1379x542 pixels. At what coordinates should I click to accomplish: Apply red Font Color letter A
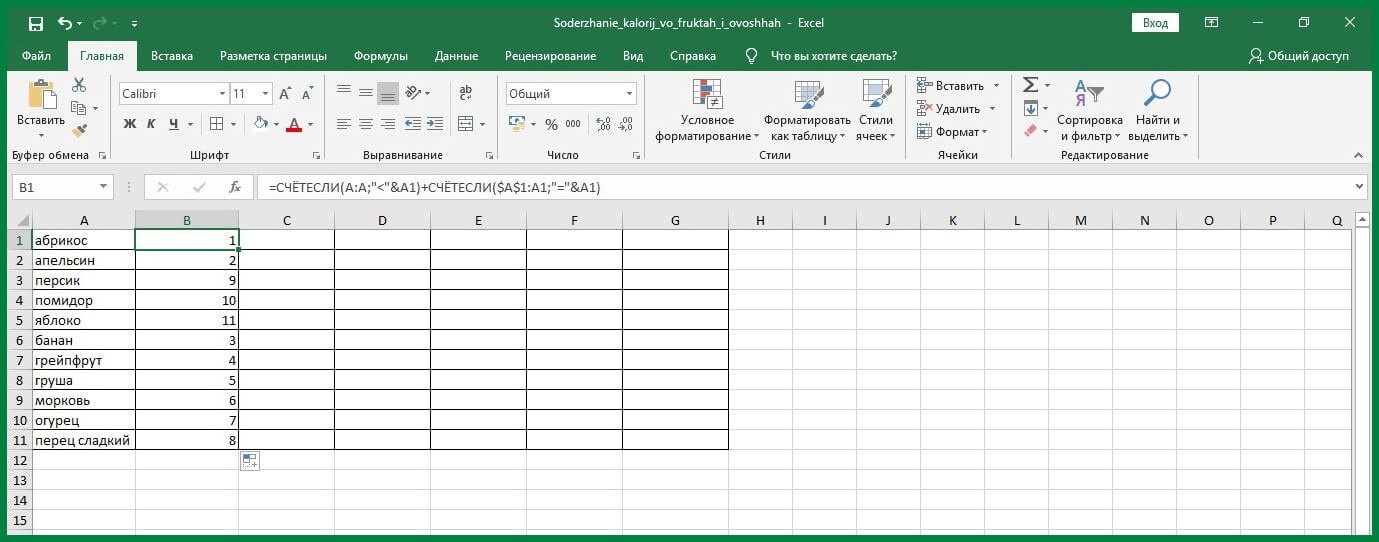294,124
